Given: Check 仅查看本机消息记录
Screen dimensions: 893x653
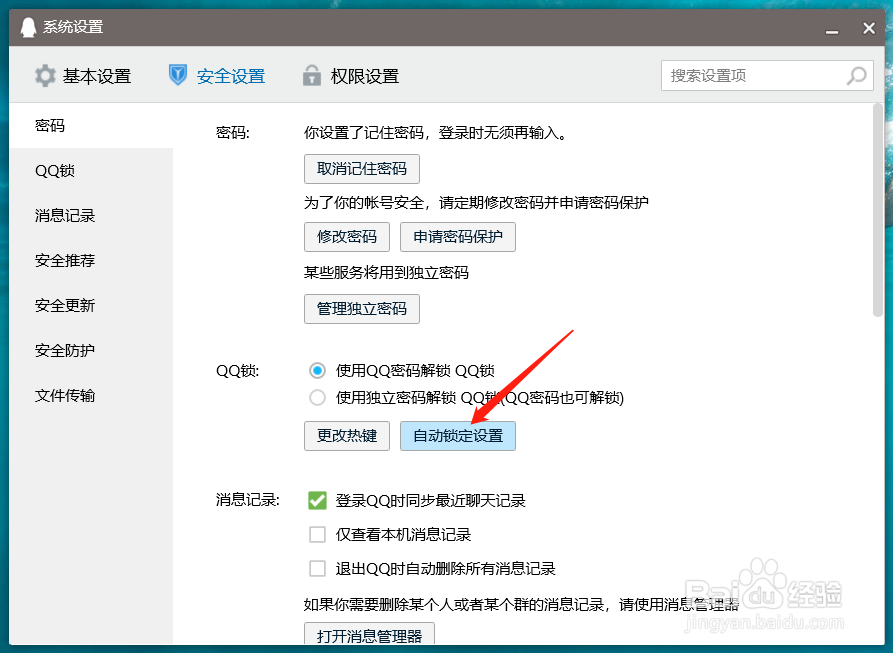Looking at the screenshot, I should coord(317,535).
